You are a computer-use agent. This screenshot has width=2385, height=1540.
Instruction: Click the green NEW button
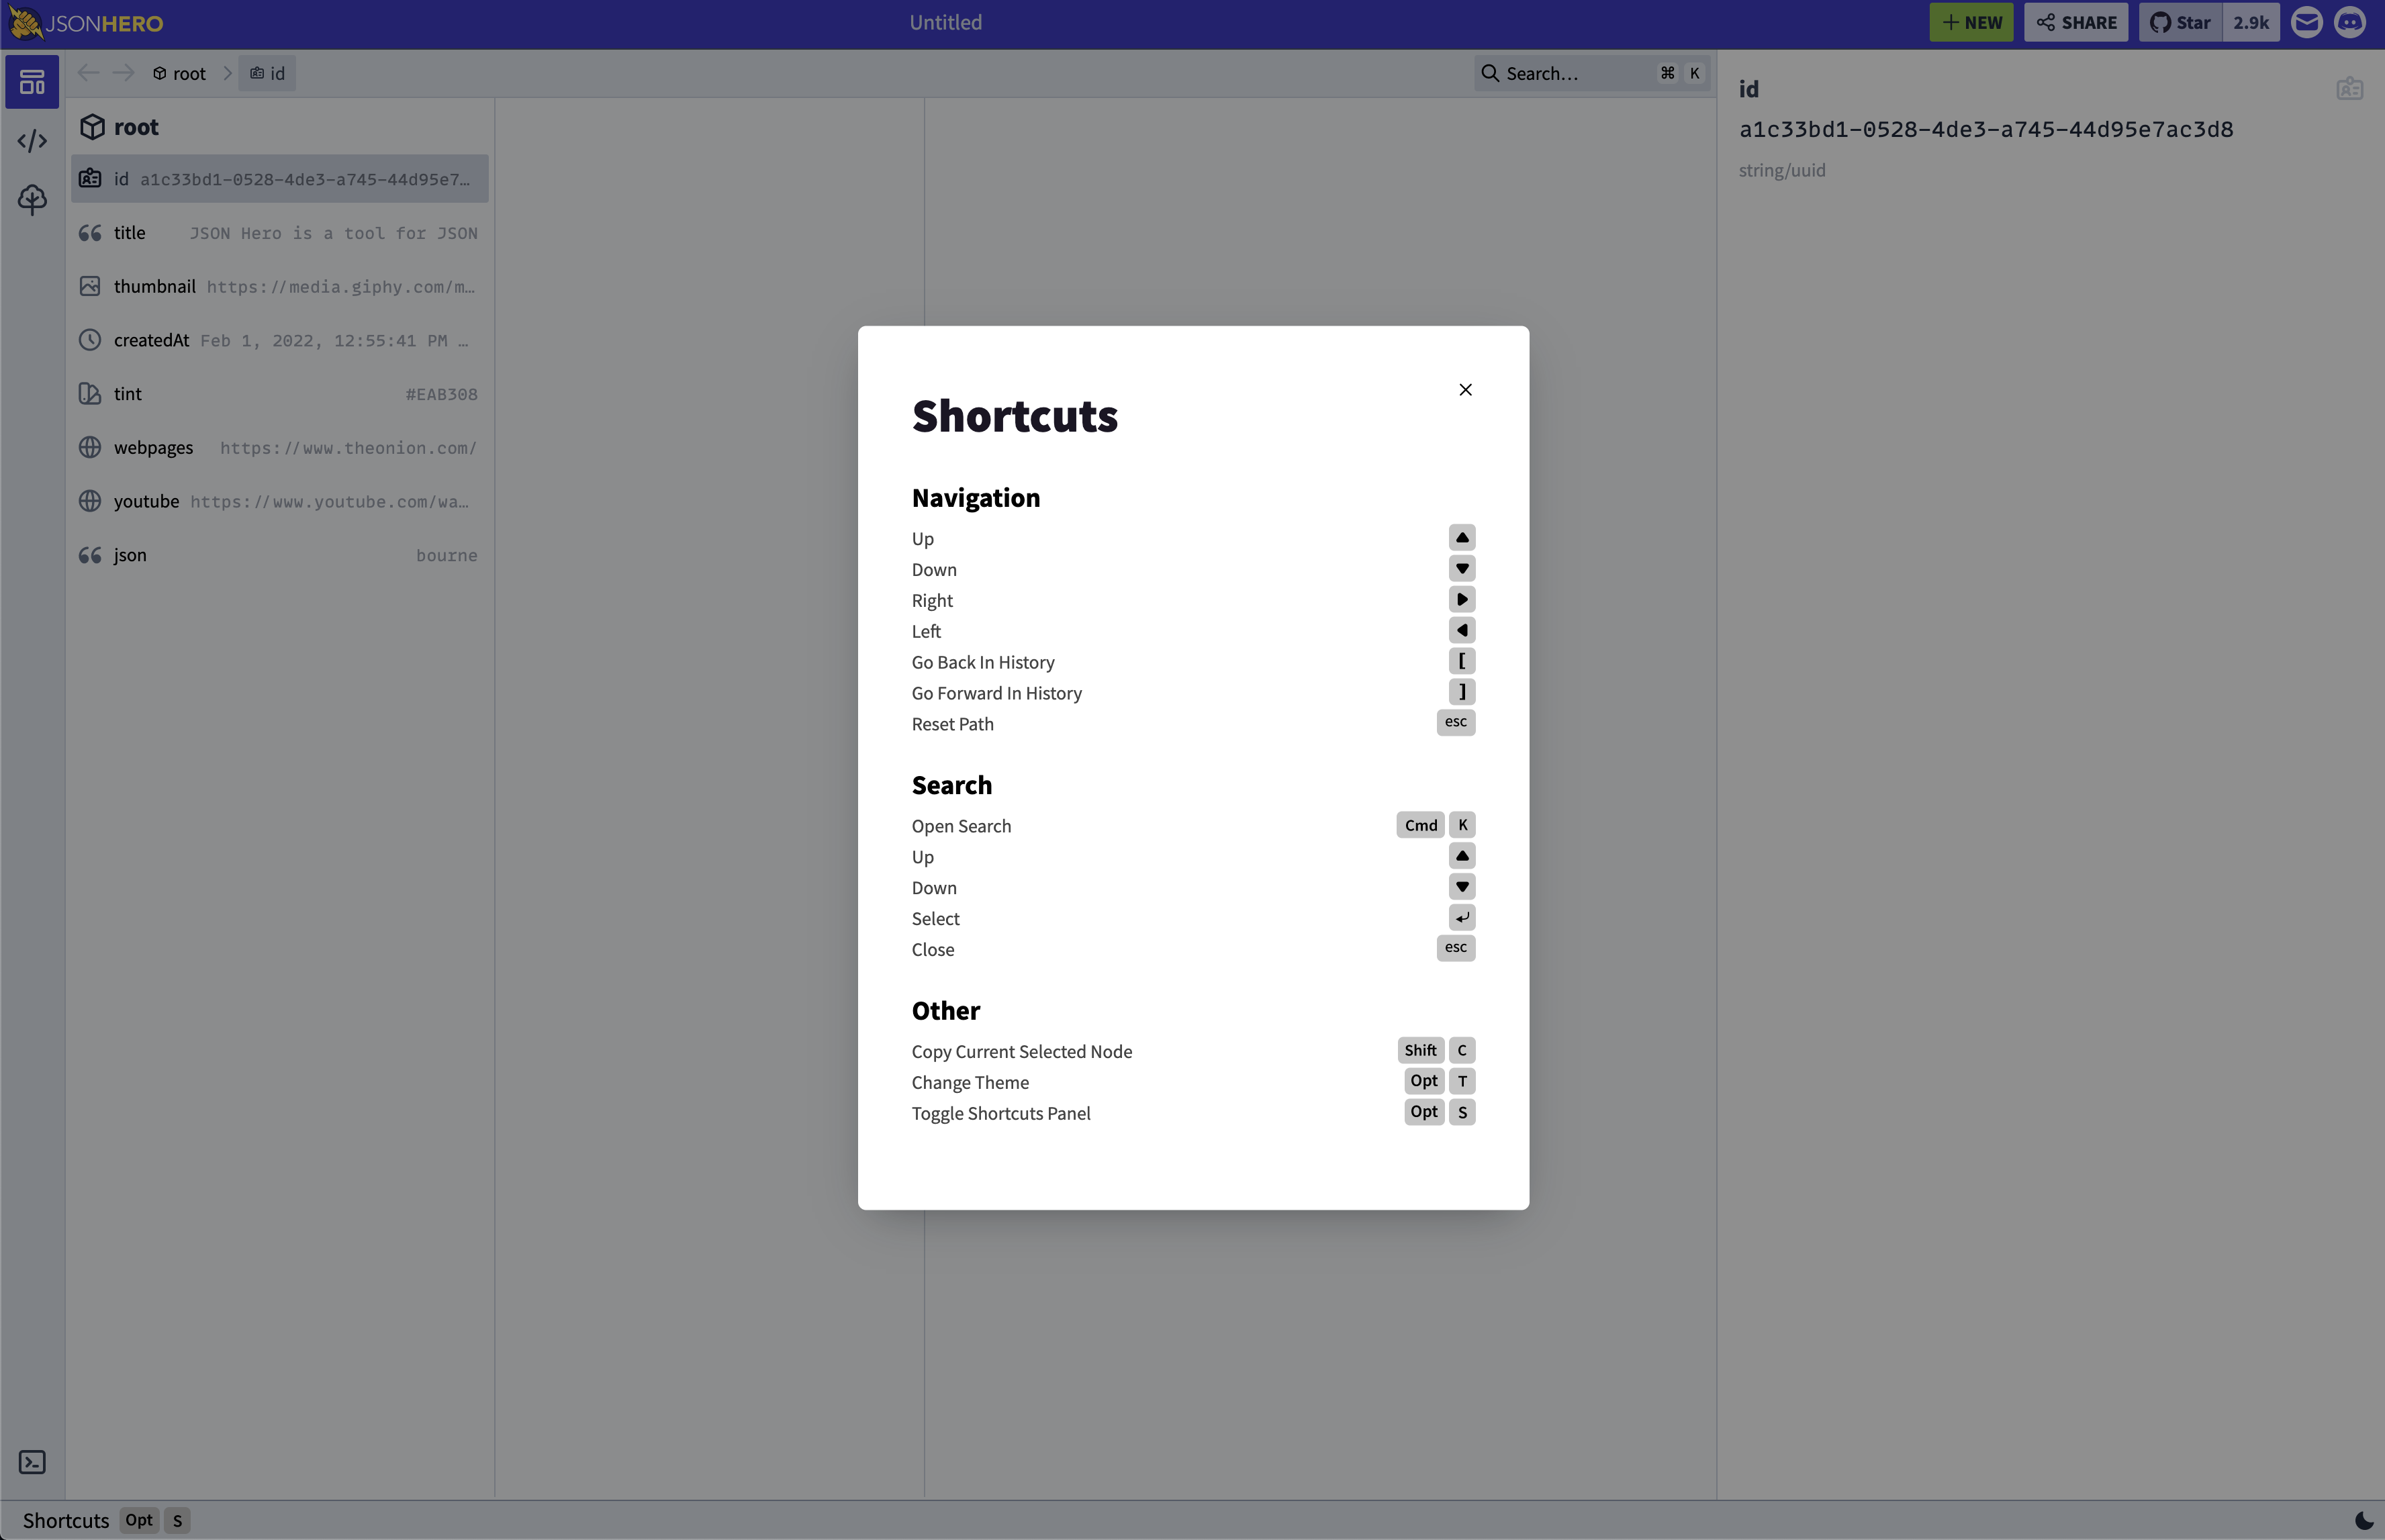[1971, 22]
